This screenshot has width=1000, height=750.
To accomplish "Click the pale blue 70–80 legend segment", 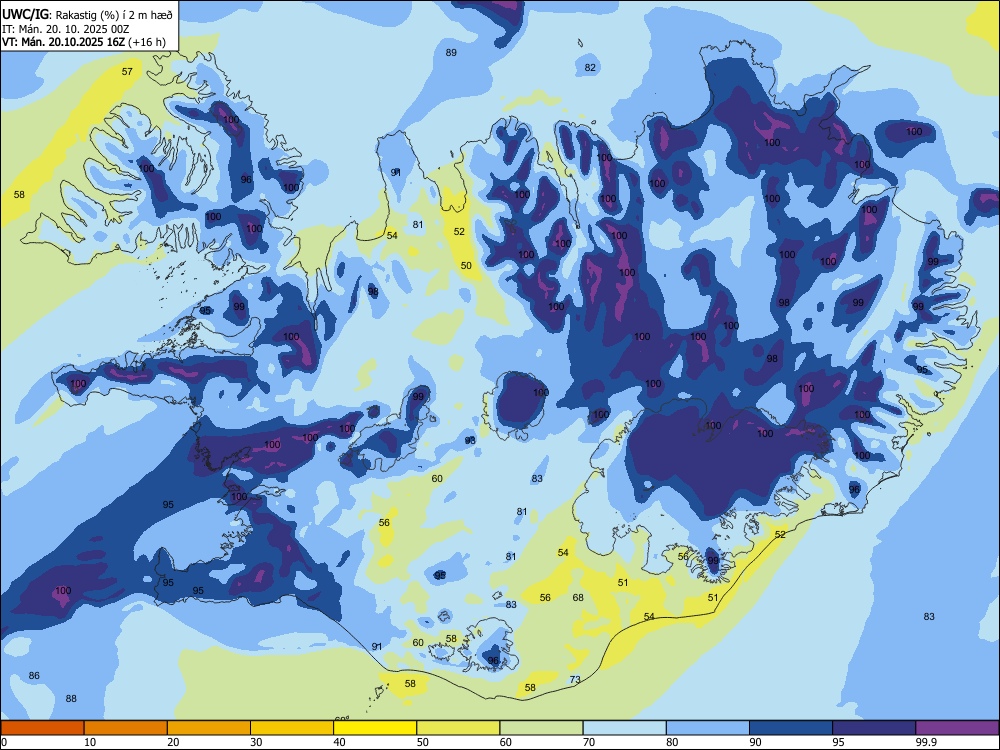I will 624,728.
